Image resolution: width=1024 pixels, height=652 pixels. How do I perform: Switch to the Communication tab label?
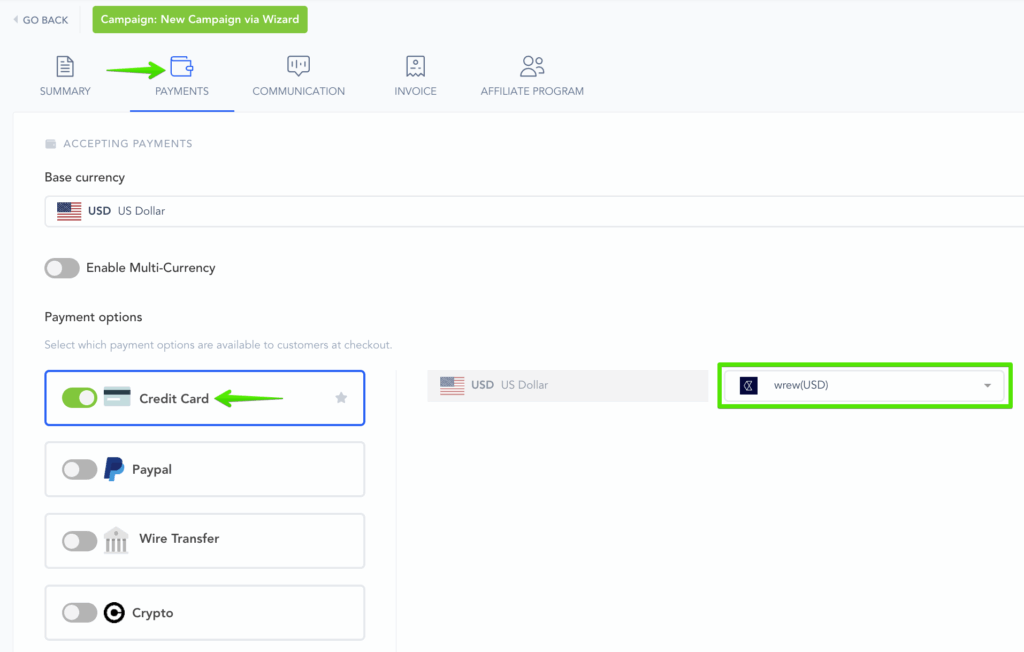tap(298, 91)
